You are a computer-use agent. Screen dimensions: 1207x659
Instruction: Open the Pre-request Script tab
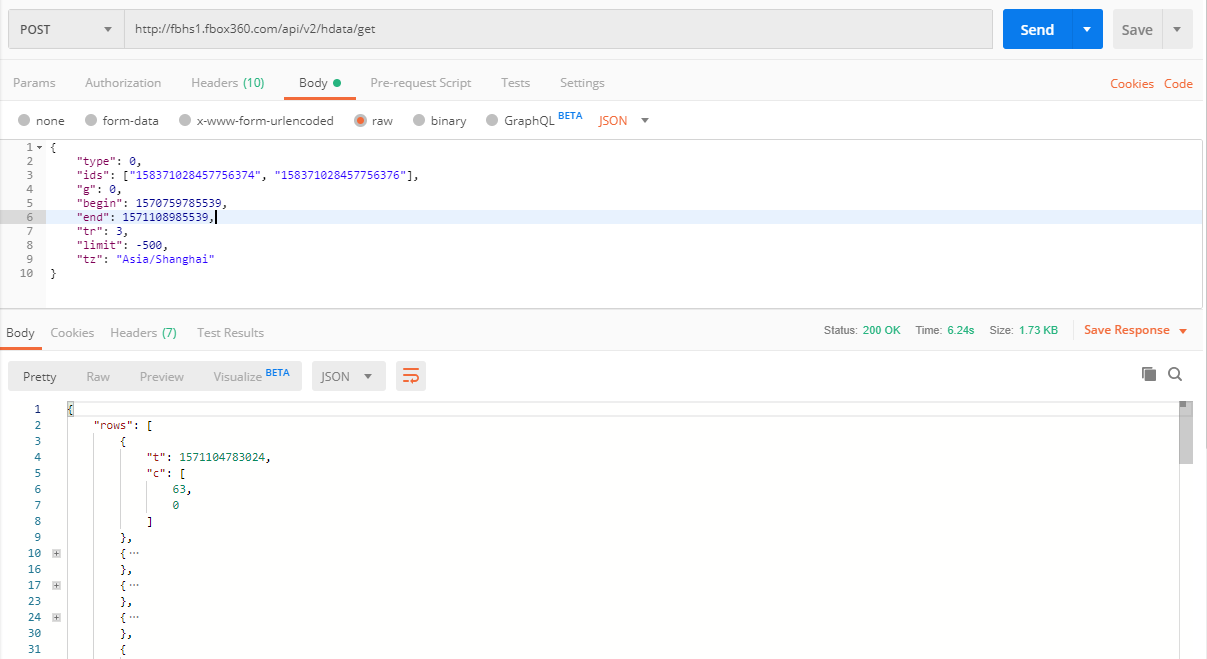pyautogui.click(x=421, y=83)
